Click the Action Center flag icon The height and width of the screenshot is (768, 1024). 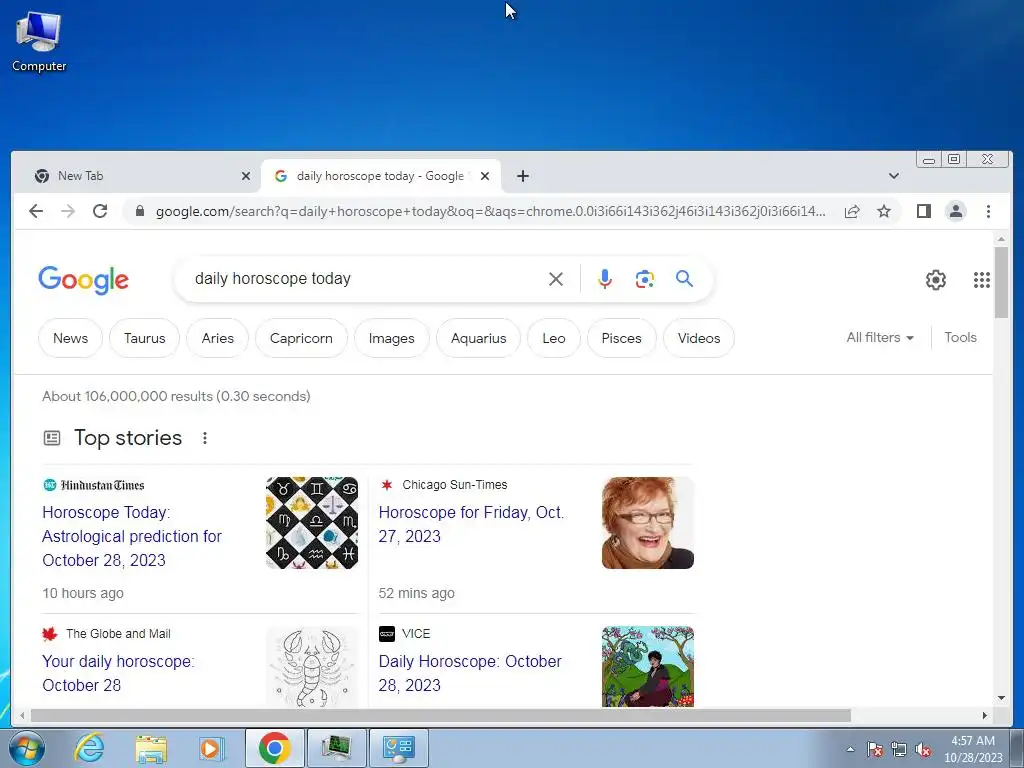coord(875,750)
